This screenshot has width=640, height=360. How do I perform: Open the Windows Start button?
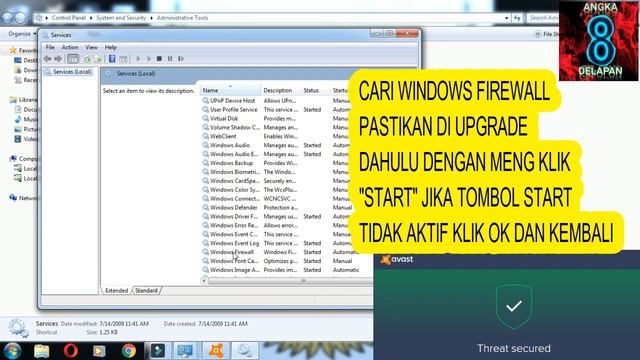(x=12, y=351)
